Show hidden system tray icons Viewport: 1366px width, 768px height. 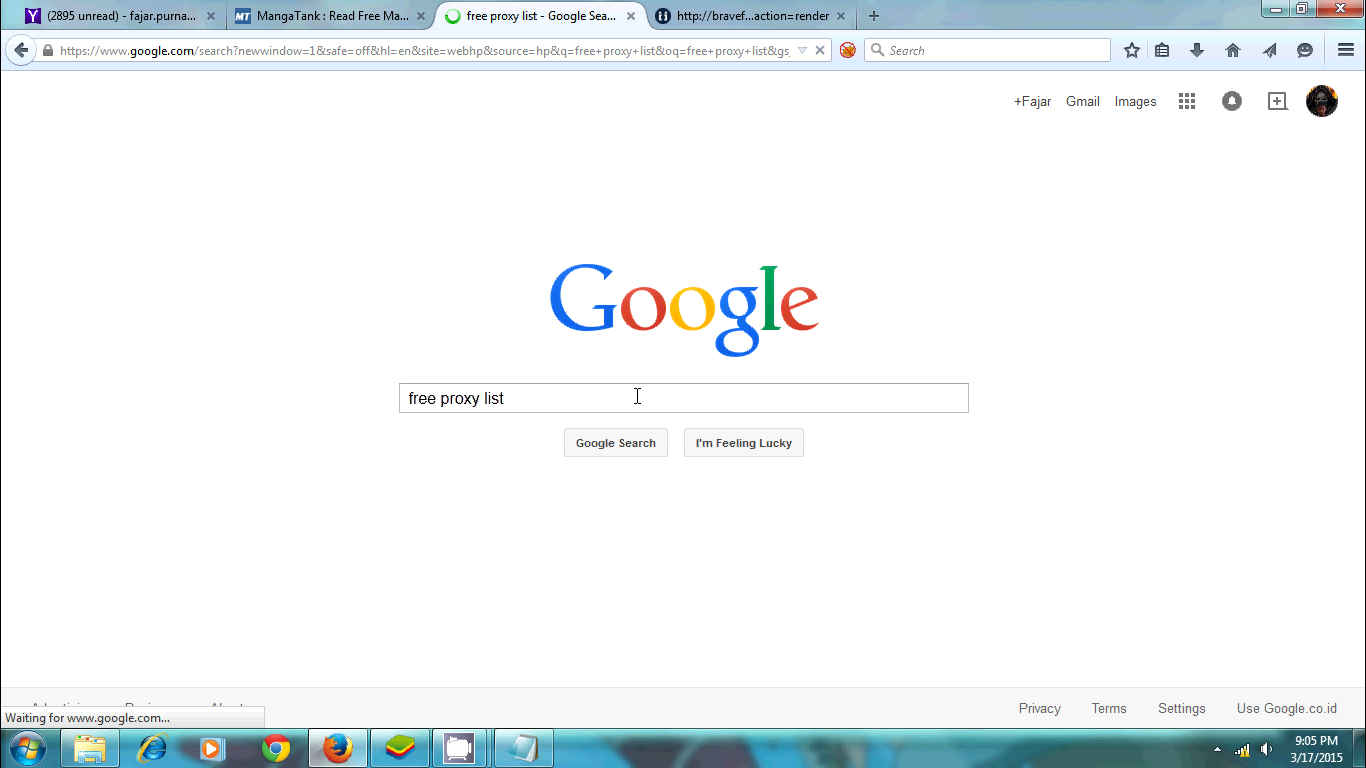[1217, 750]
